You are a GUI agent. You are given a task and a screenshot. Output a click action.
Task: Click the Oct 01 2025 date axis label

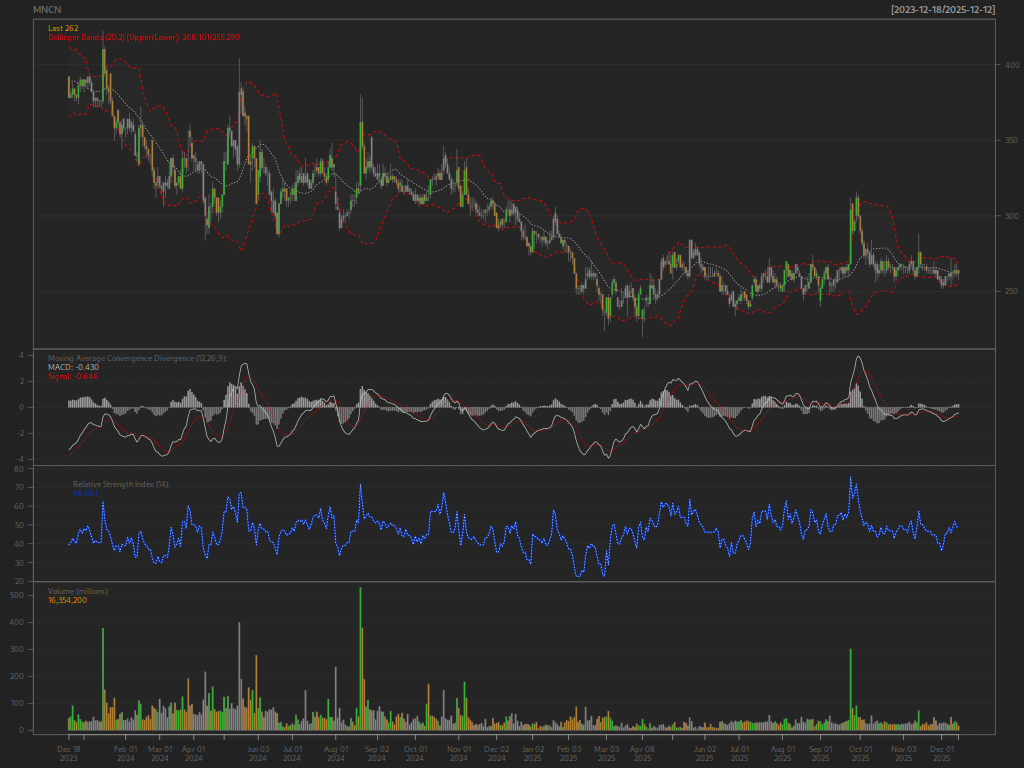pyautogui.click(x=860, y=754)
